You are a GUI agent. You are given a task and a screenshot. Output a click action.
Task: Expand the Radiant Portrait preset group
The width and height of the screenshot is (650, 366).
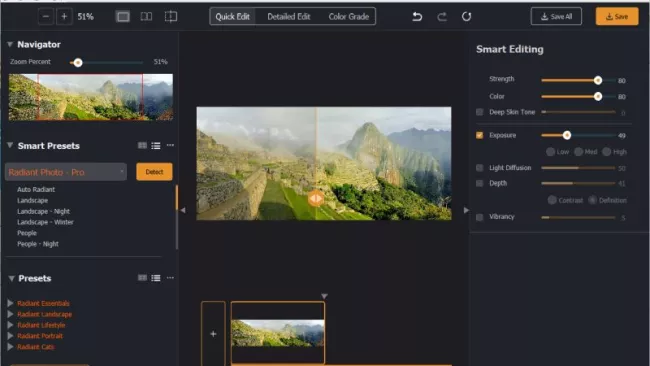pos(10,336)
